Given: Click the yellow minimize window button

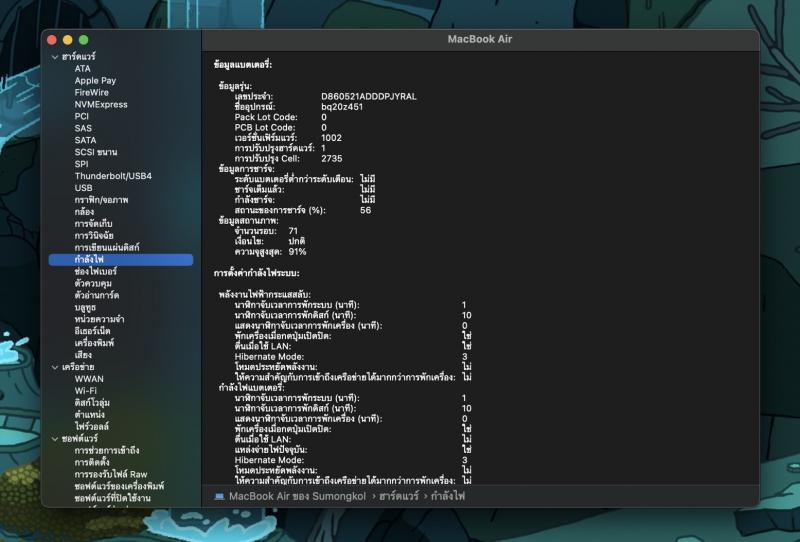Looking at the screenshot, I should pyautogui.click(x=68, y=39).
